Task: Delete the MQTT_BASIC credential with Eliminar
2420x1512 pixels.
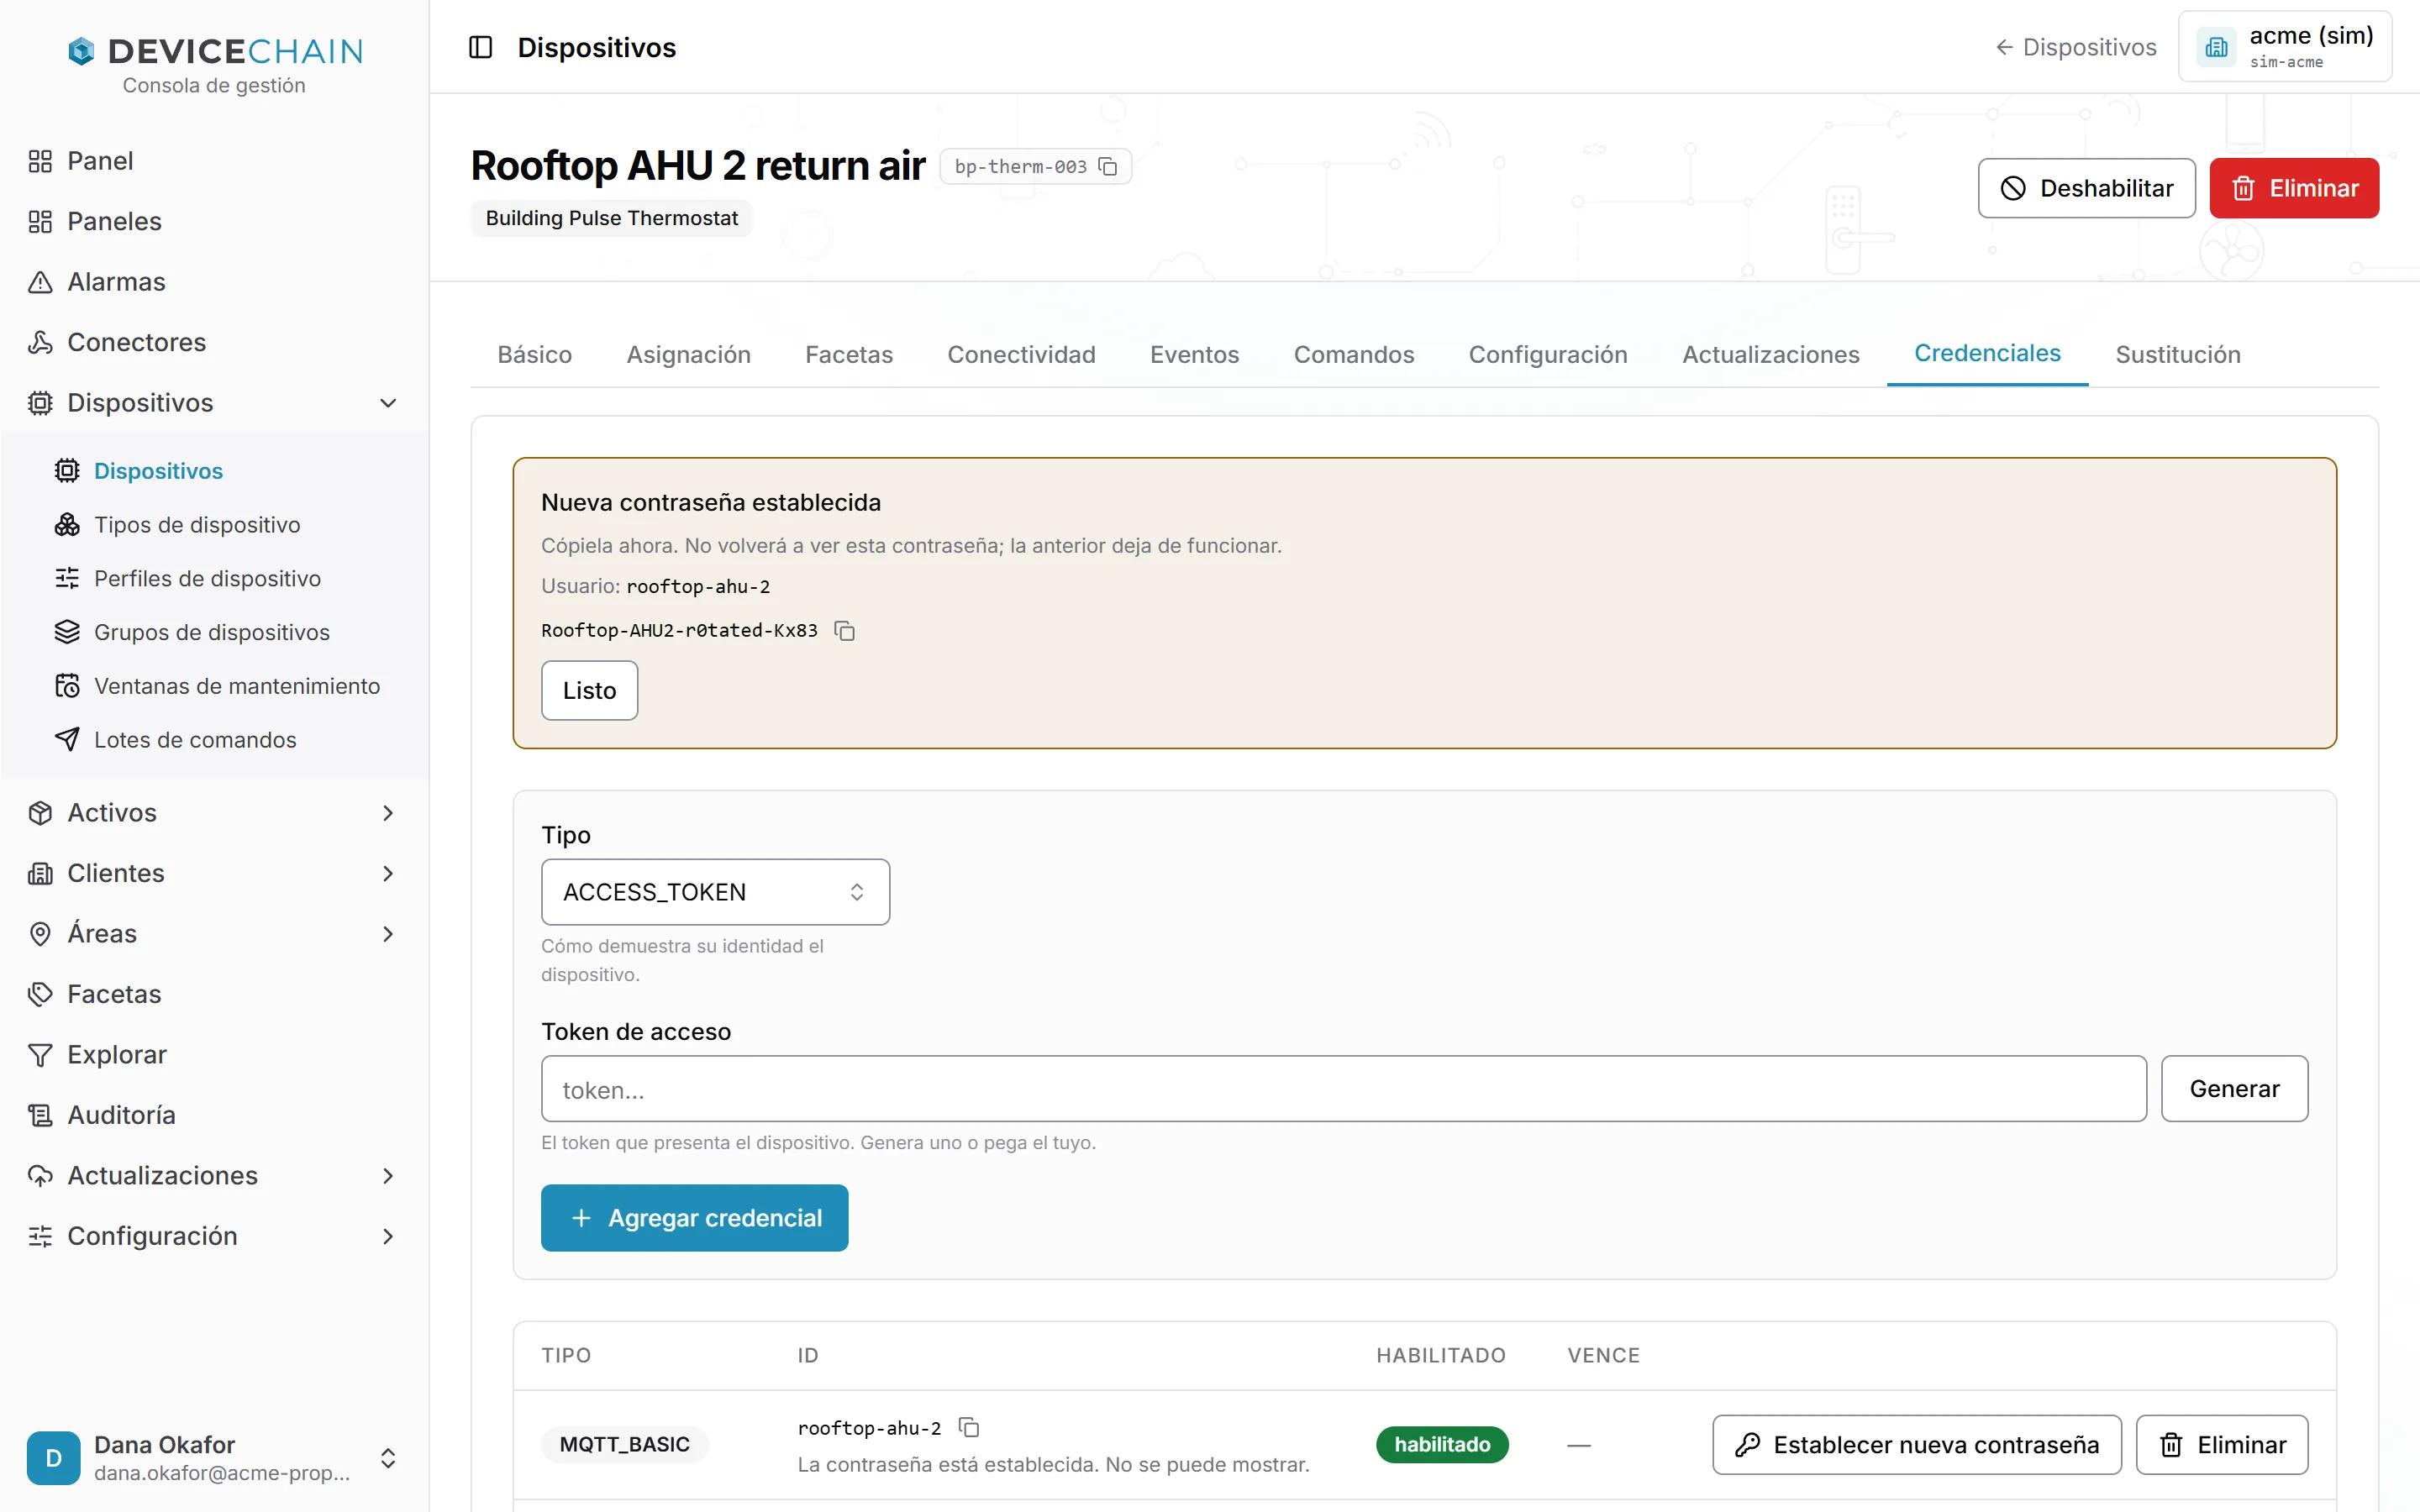Action: pos(2222,1444)
